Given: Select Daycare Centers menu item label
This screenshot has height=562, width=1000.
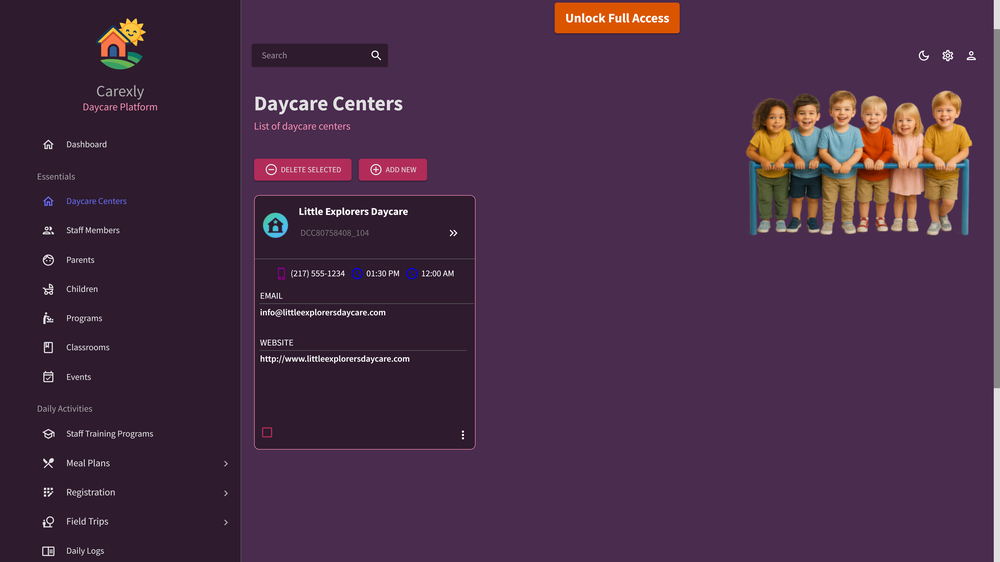Looking at the screenshot, I should pos(96,201).
